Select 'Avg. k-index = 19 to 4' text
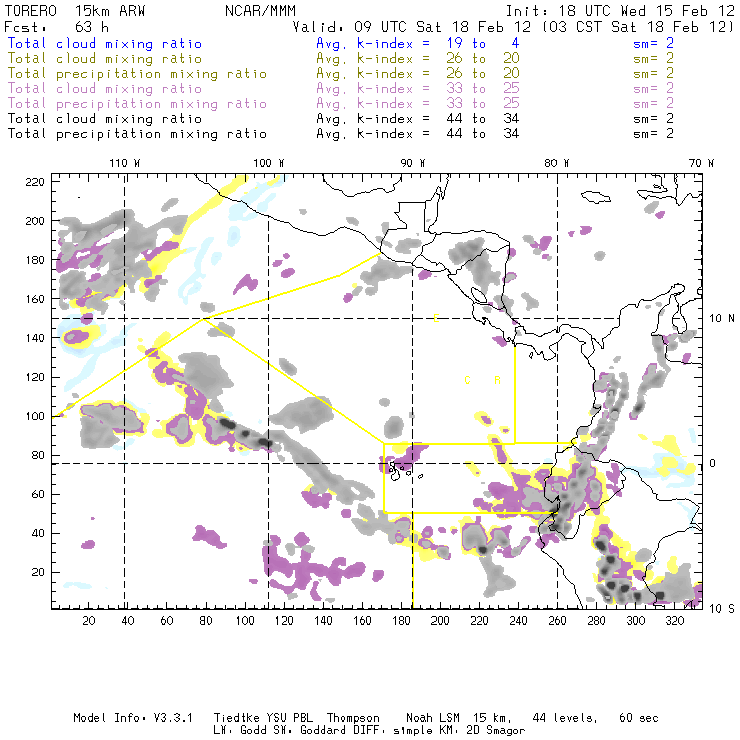The height and width of the screenshot is (740, 740). pos(418,44)
